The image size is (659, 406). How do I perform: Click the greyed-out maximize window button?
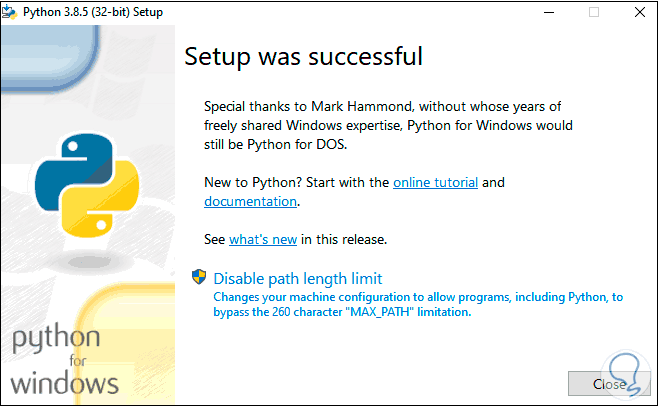pyautogui.click(x=594, y=12)
